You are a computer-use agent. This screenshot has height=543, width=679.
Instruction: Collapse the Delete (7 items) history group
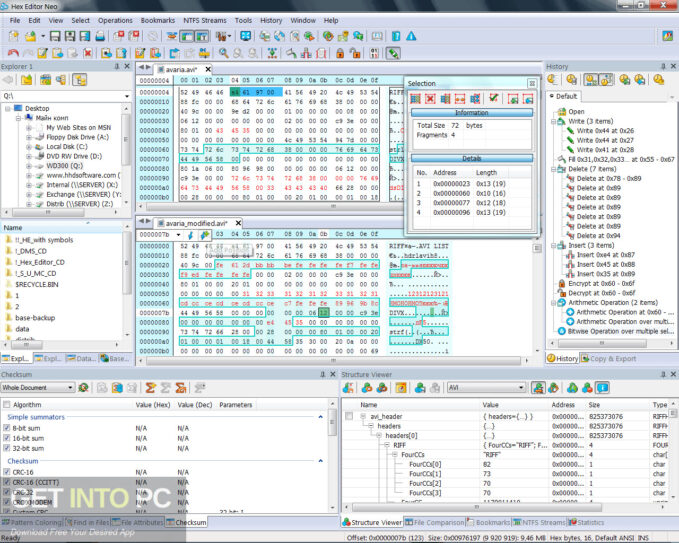[553, 169]
